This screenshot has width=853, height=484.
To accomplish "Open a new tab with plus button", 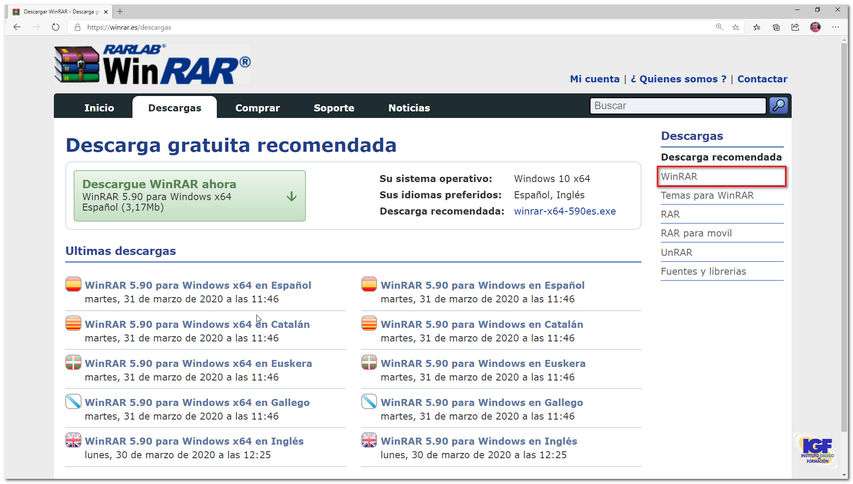I will click(120, 11).
